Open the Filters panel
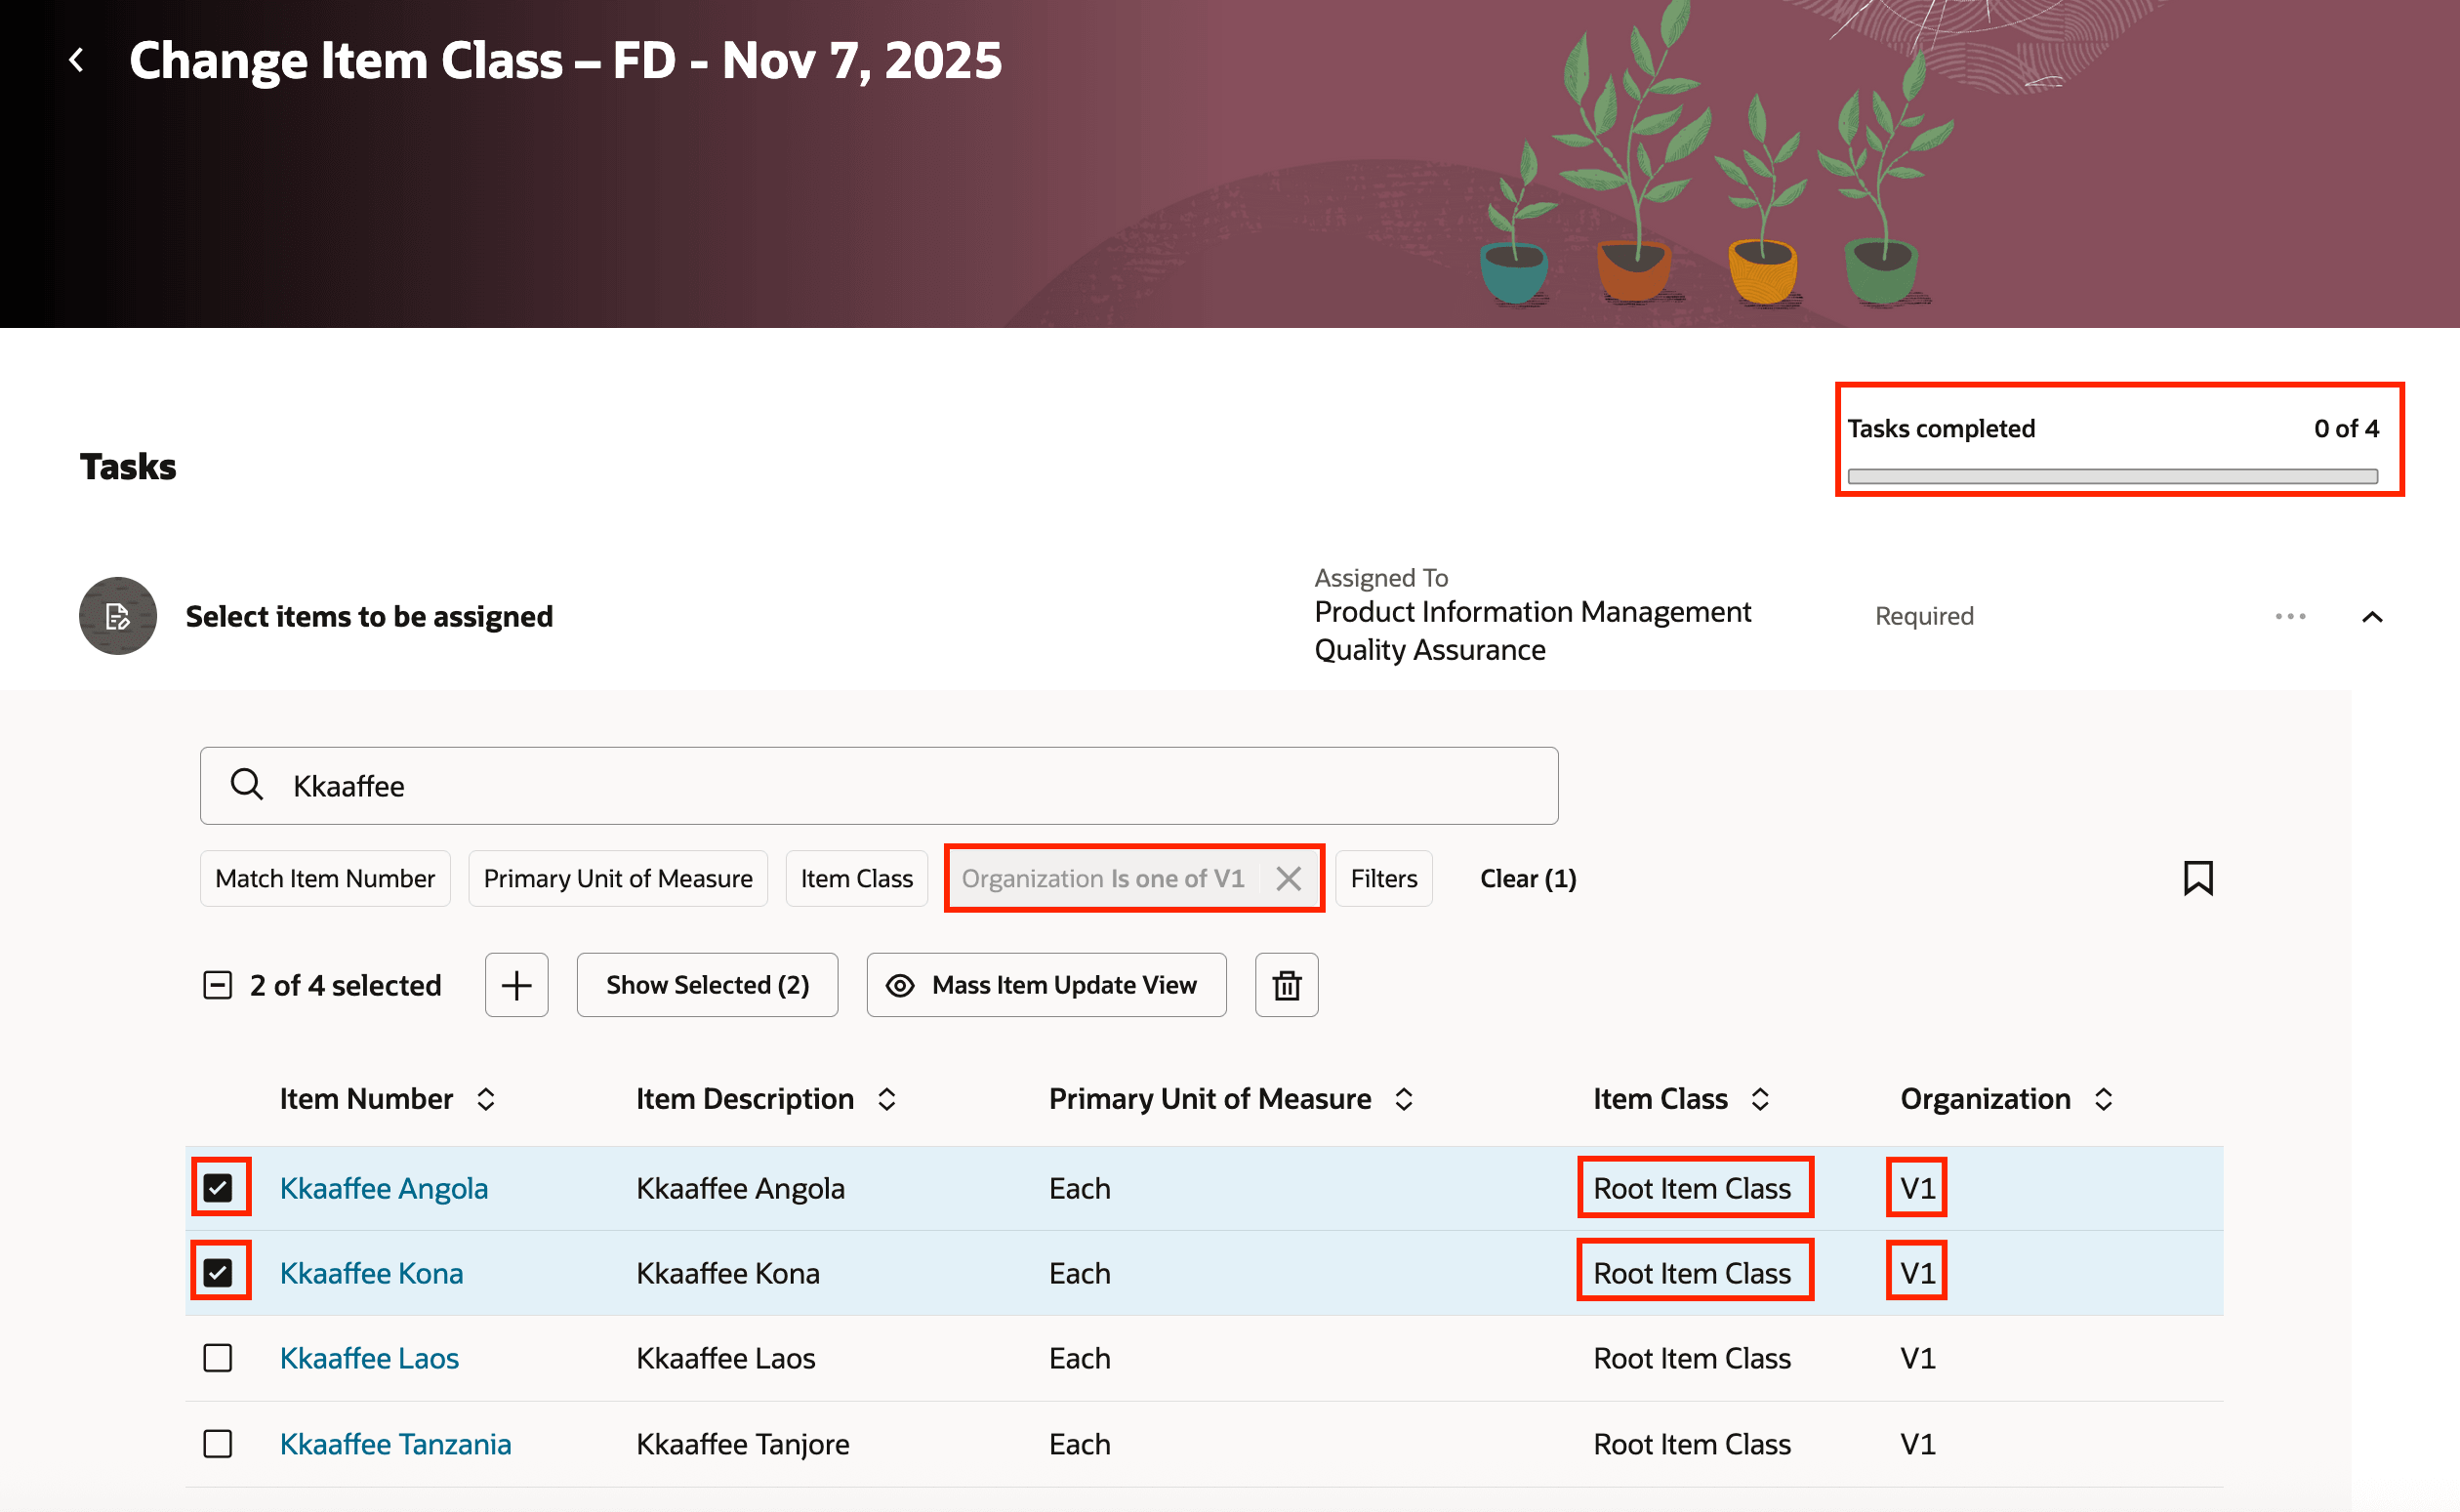The height and width of the screenshot is (1512, 2460). [1383, 878]
